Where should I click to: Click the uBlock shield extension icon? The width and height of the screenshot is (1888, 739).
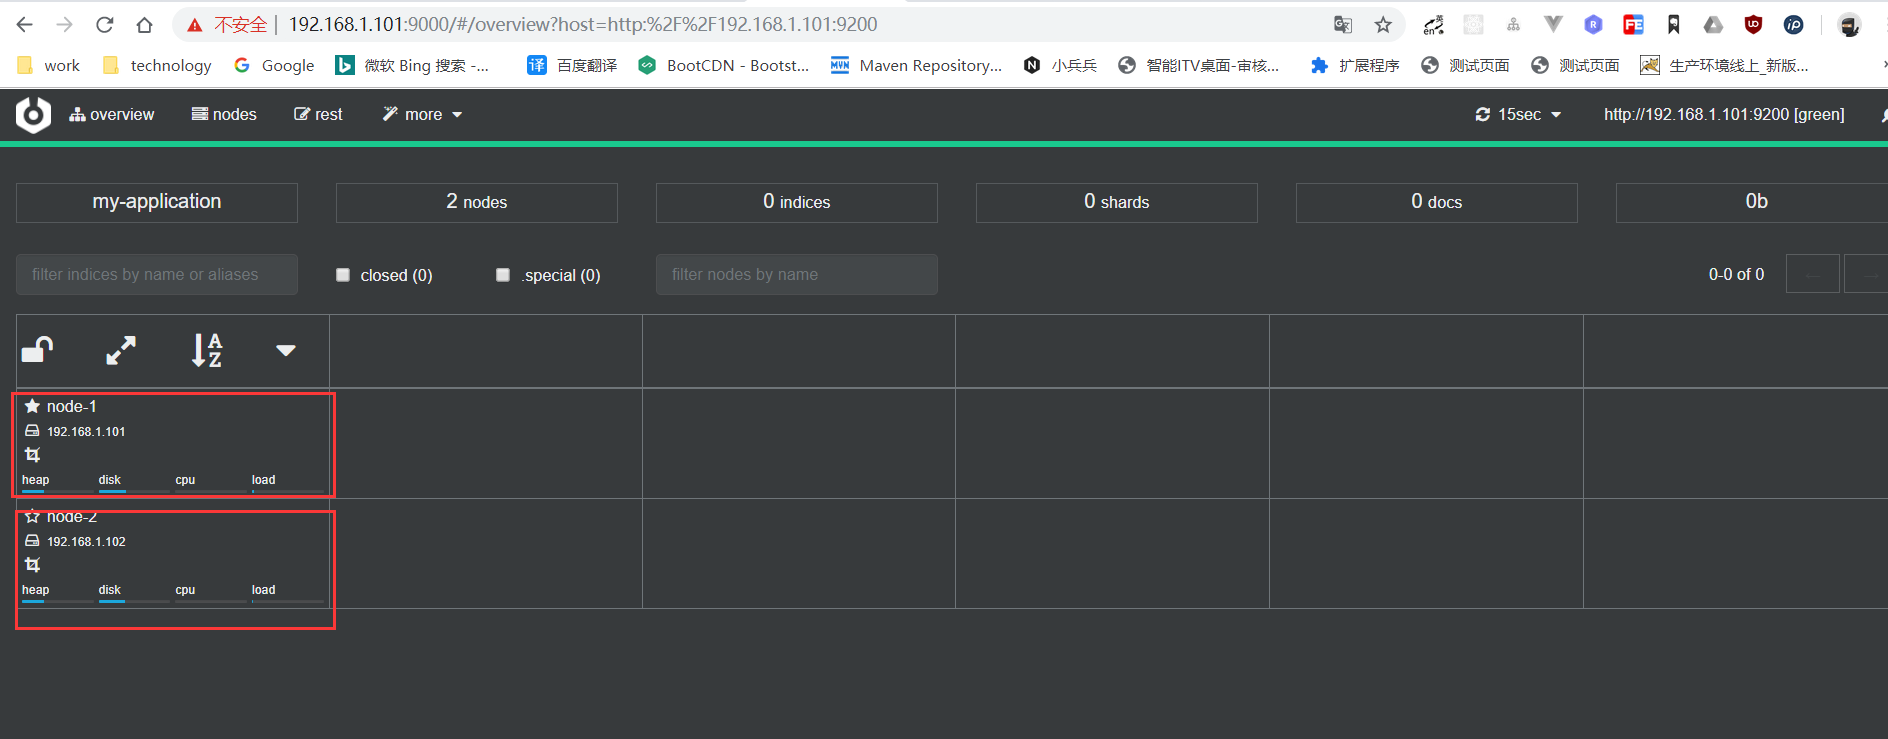pyautogui.click(x=1753, y=25)
